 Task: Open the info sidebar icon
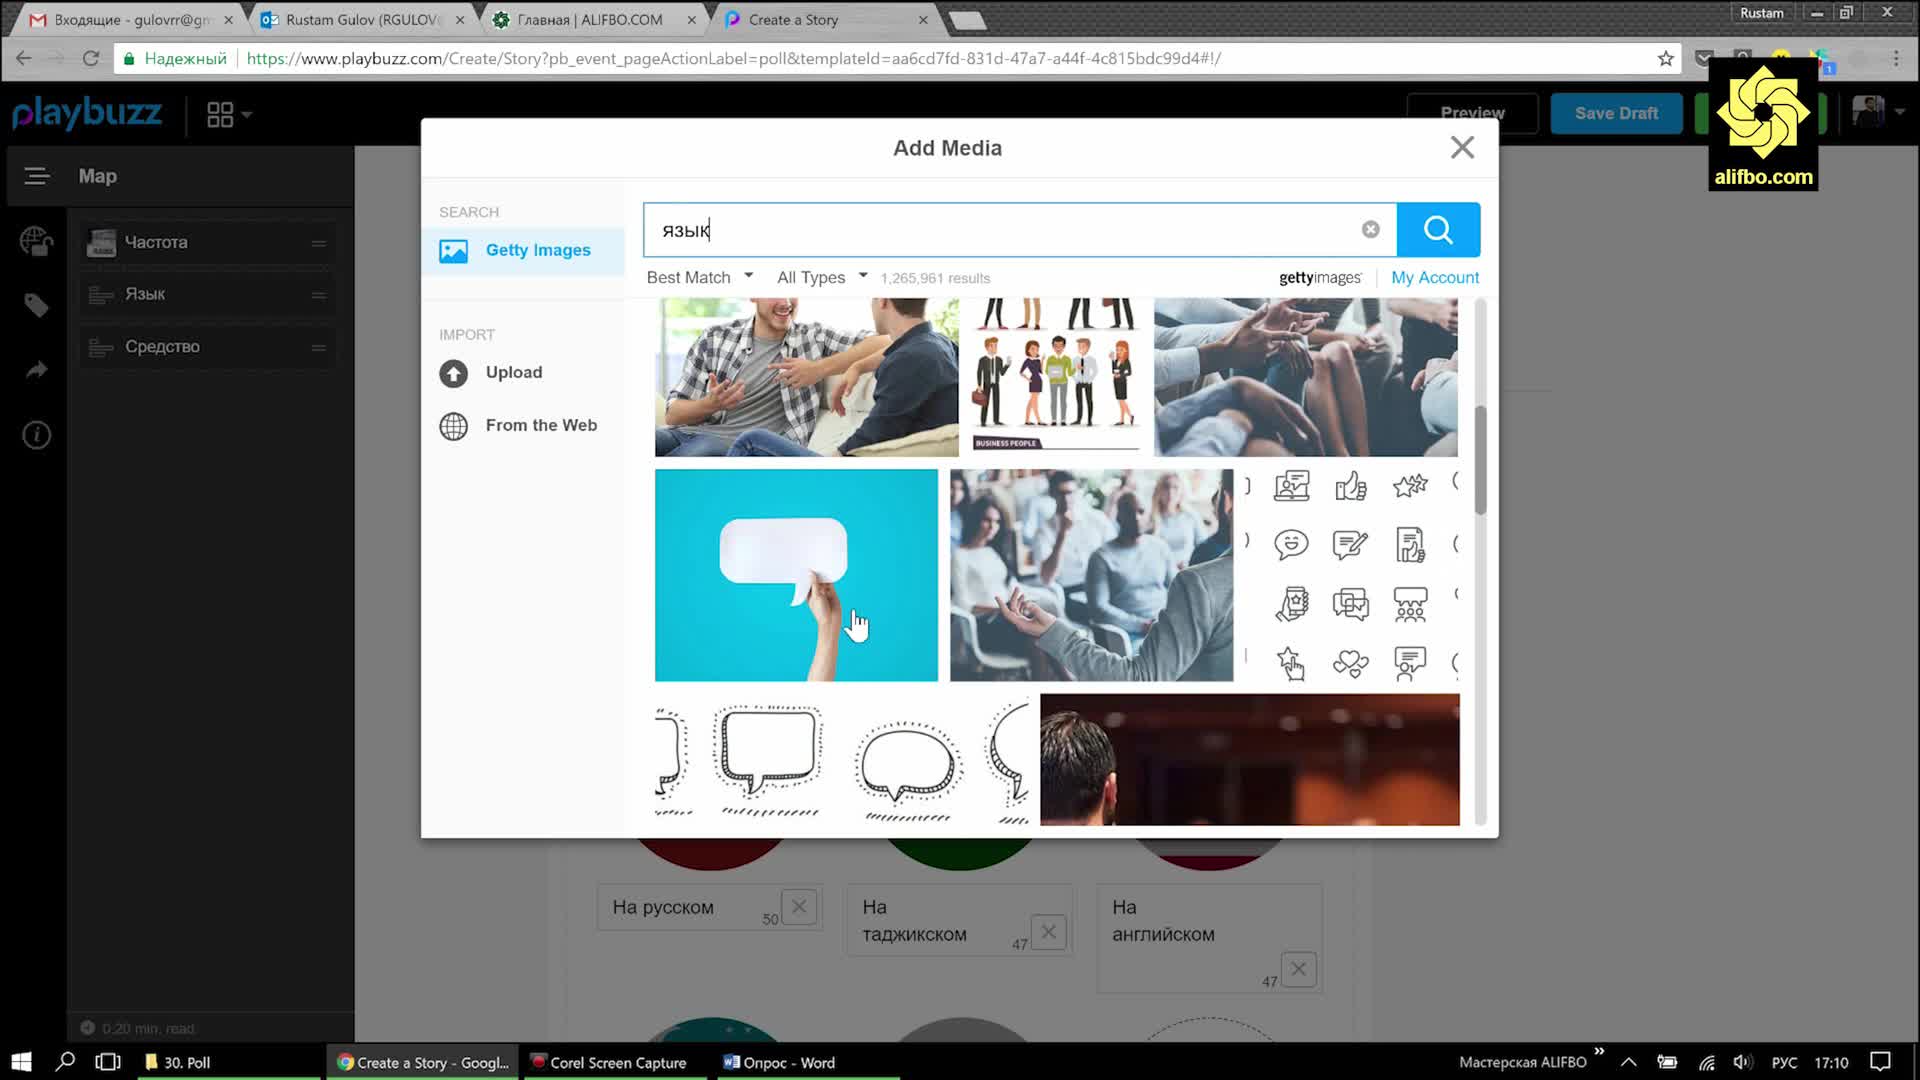click(37, 435)
